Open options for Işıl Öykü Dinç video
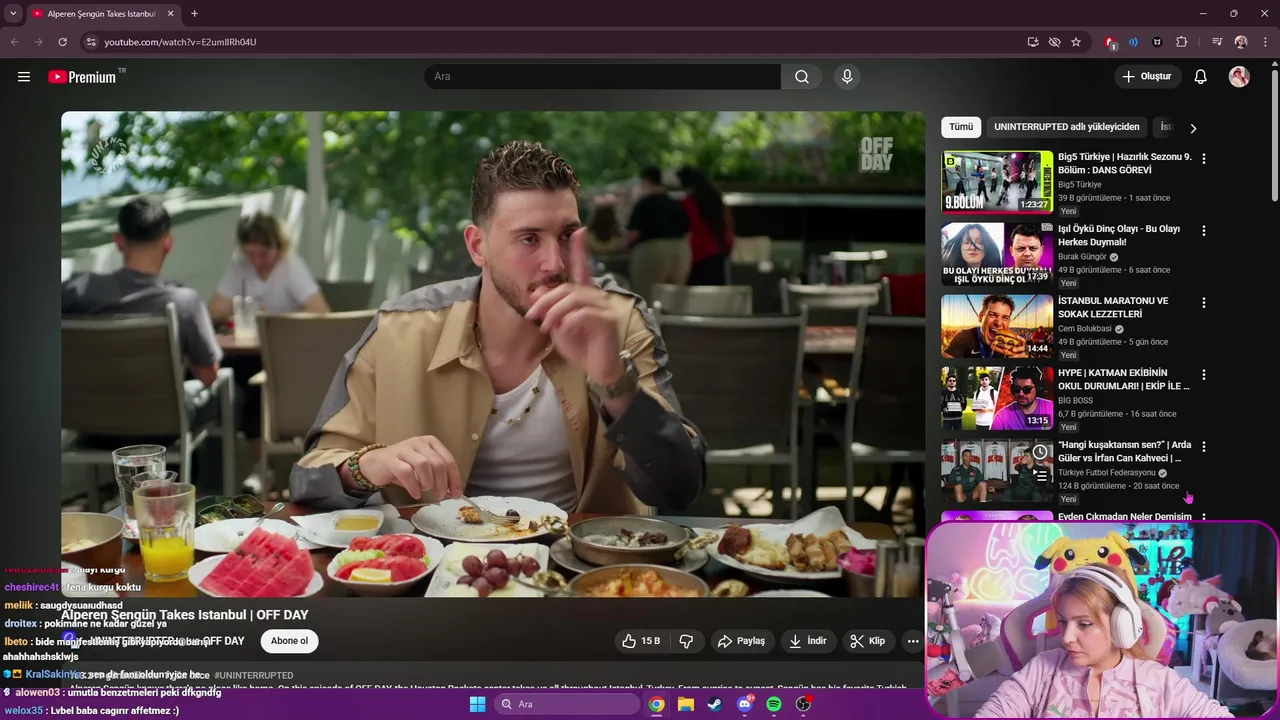1280x720 pixels. click(x=1204, y=231)
